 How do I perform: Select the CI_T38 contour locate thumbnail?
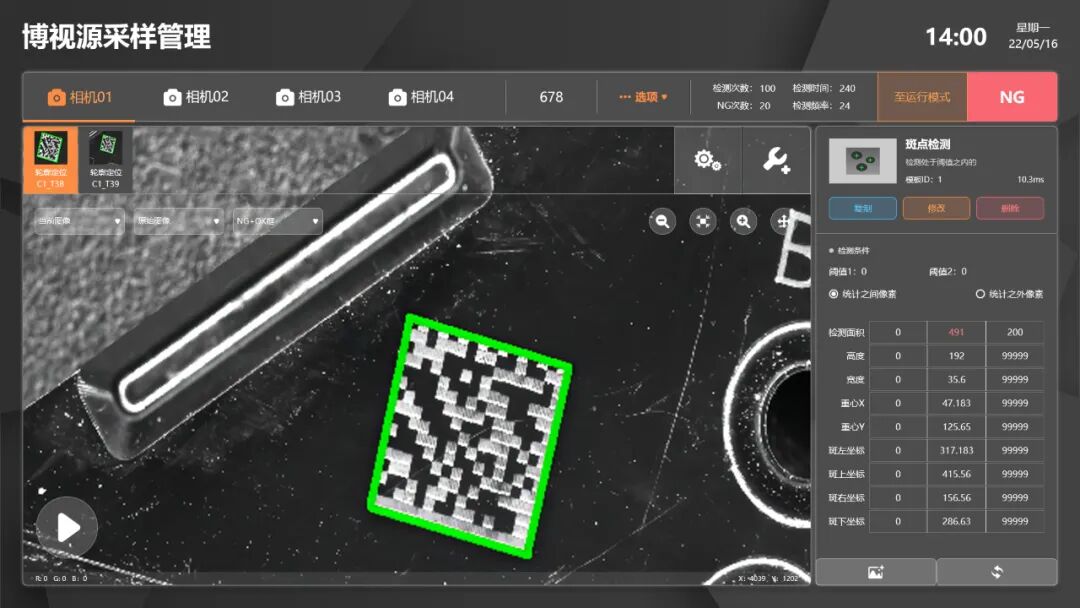[x=51, y=160]
